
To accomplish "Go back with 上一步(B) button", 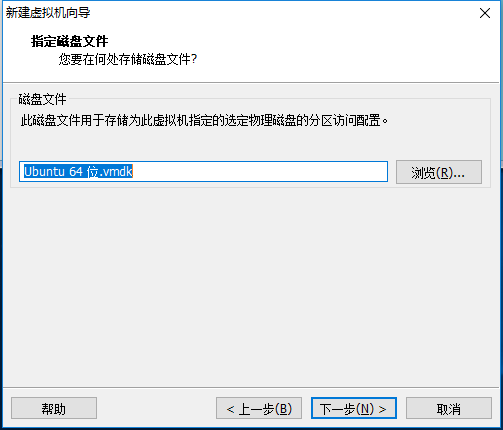I will pyautogui.click(x=259, y=408).
